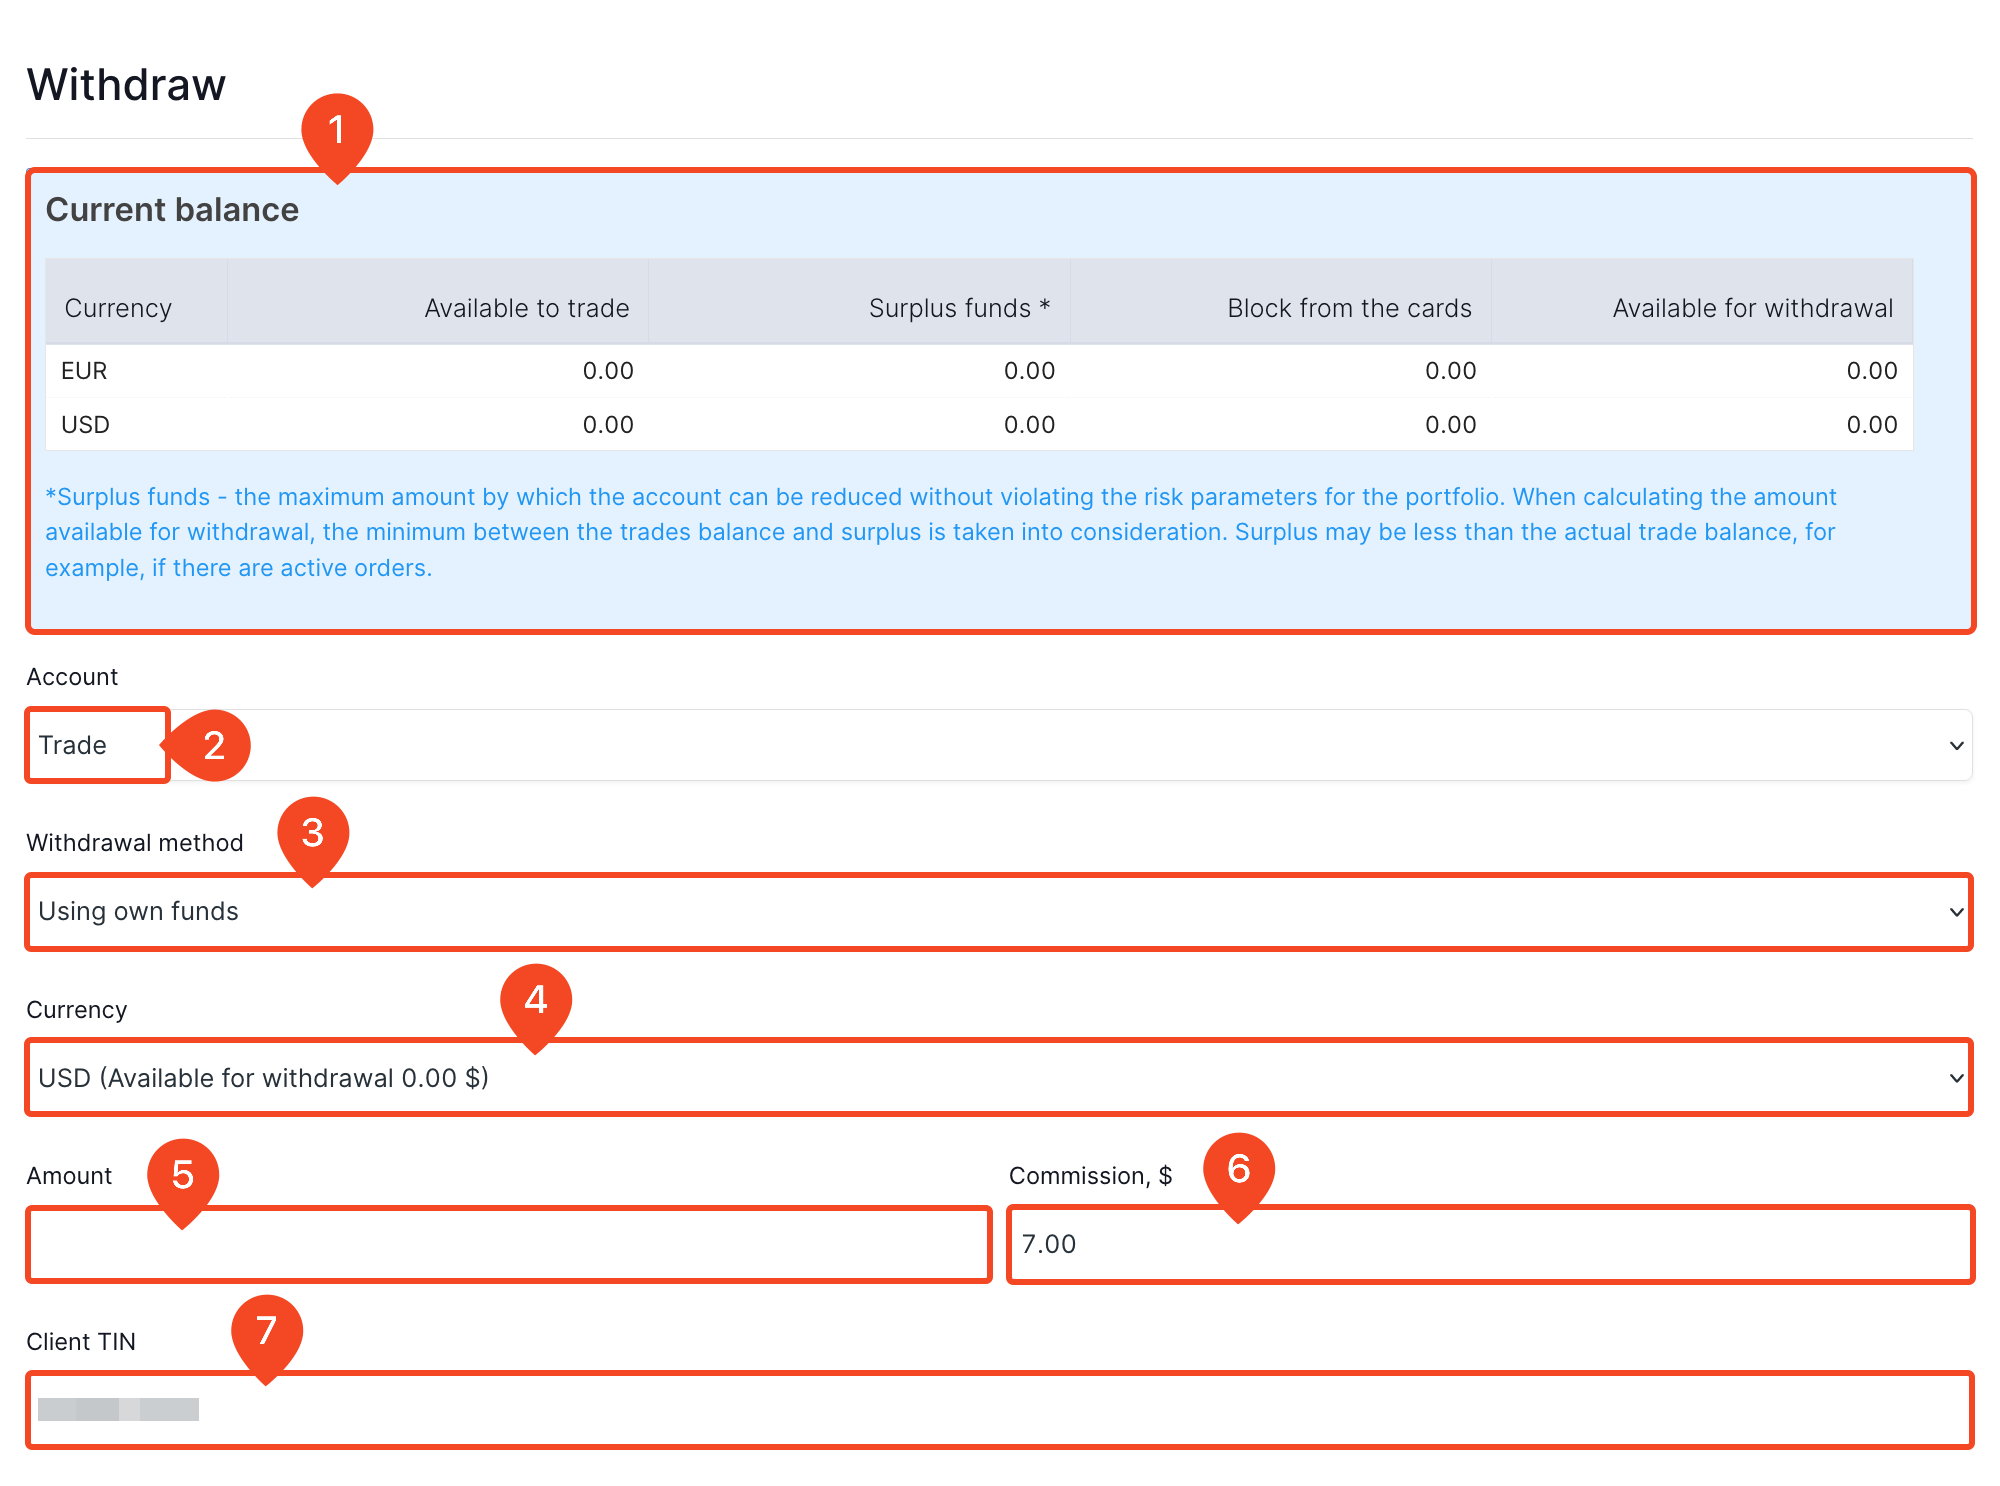Click EUR Surplus funds value 0.00
This screenshot has height=1486, width=2000.
(1029, 371)
